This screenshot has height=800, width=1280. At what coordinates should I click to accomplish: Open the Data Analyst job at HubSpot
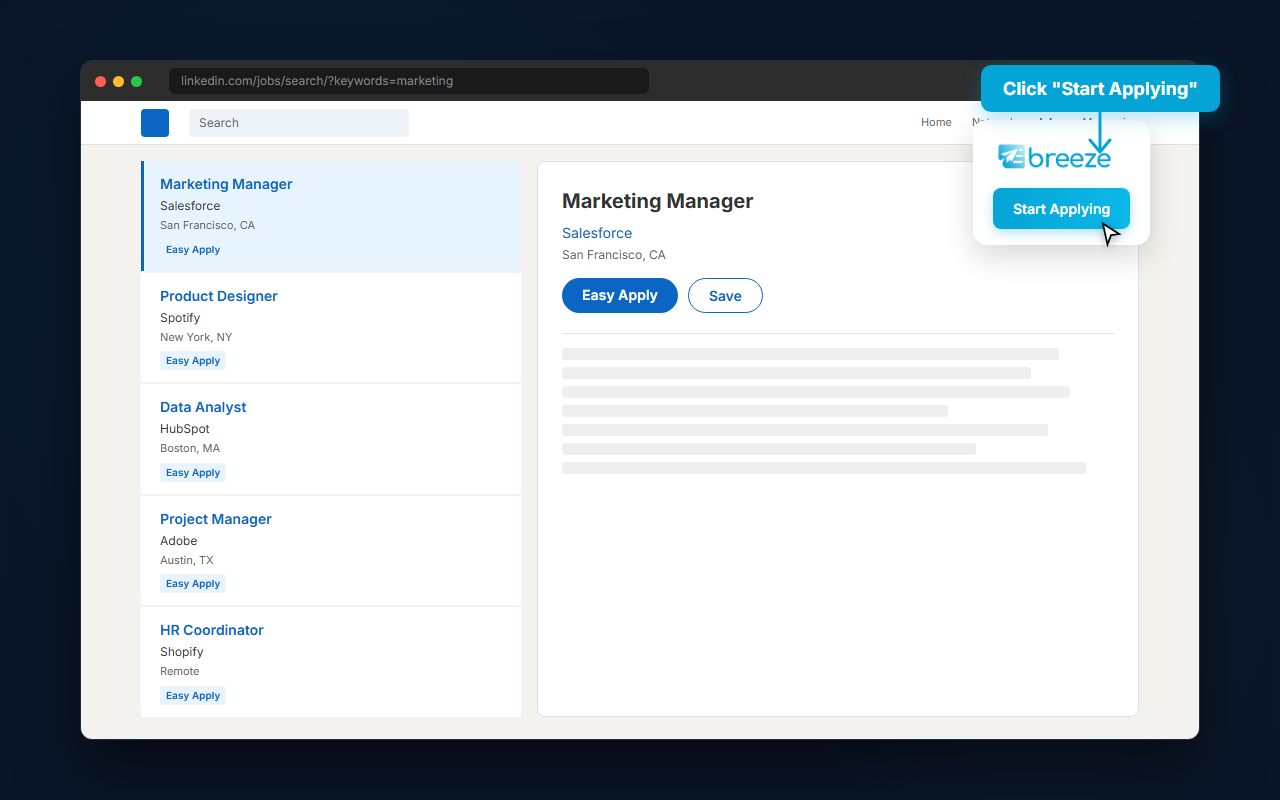(x=203, y=407)
